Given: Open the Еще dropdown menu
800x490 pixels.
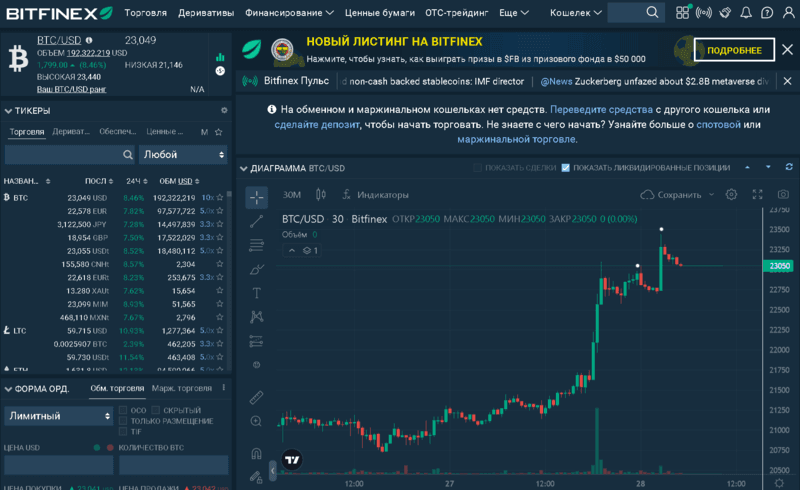Looking at the screenshot, I should [x=514, y=13].
